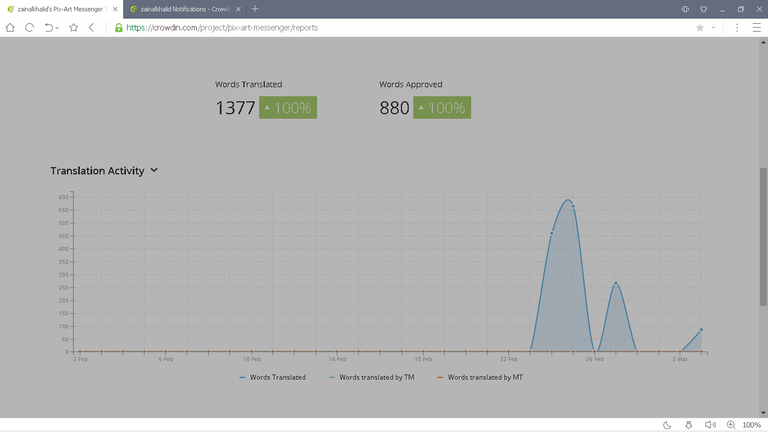Click the scrollbar down arrow

click(763, 413)
